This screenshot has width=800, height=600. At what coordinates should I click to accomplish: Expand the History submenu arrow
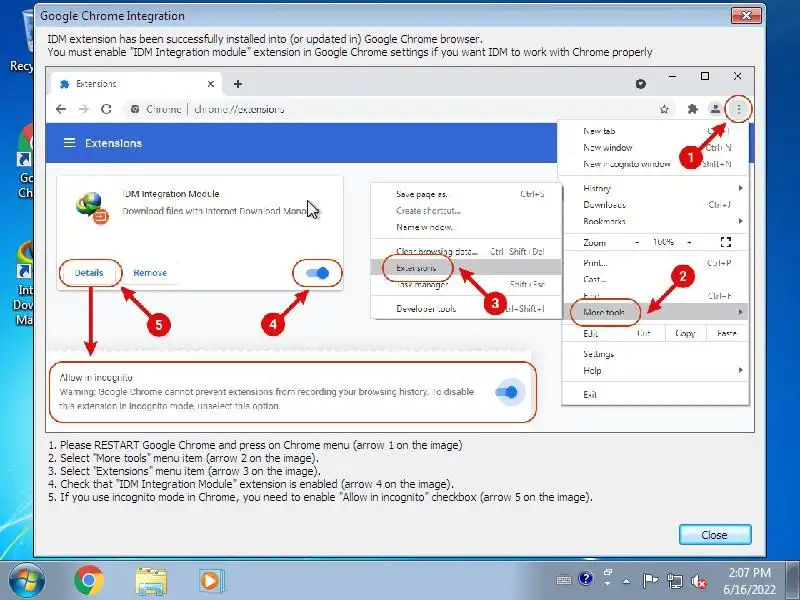point(740,188)
